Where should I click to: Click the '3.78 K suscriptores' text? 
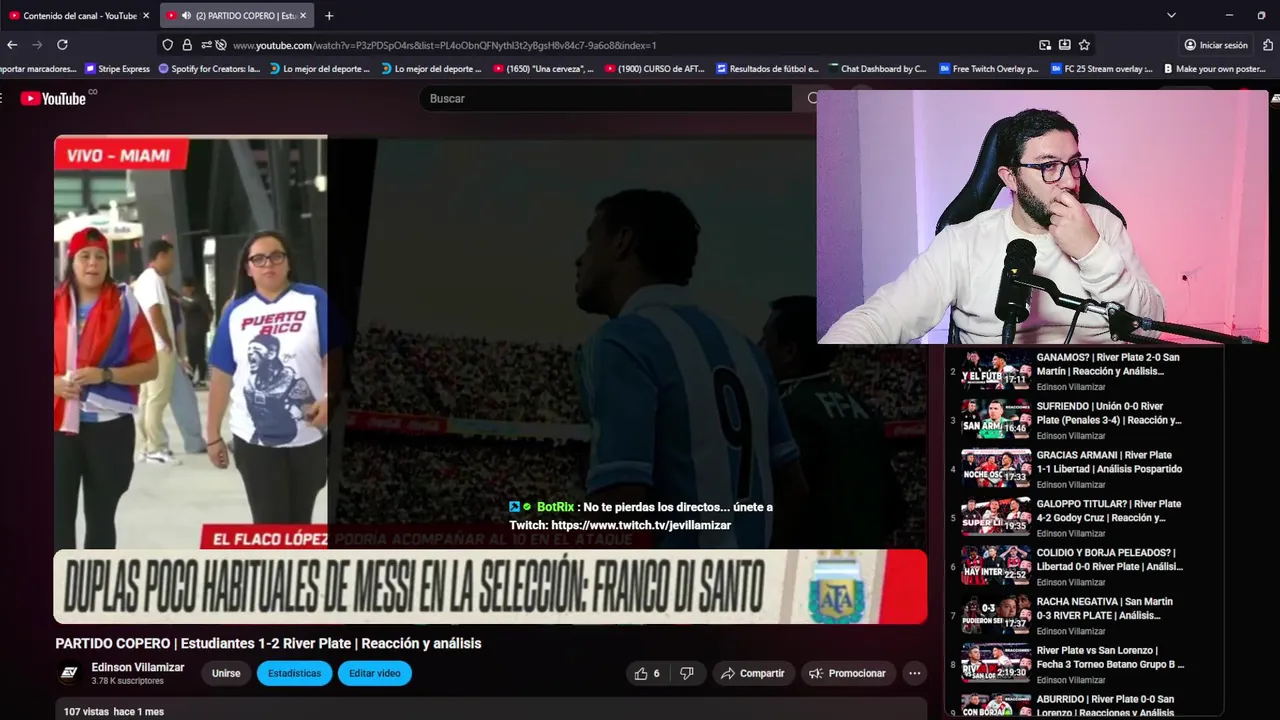click(127, 681)
